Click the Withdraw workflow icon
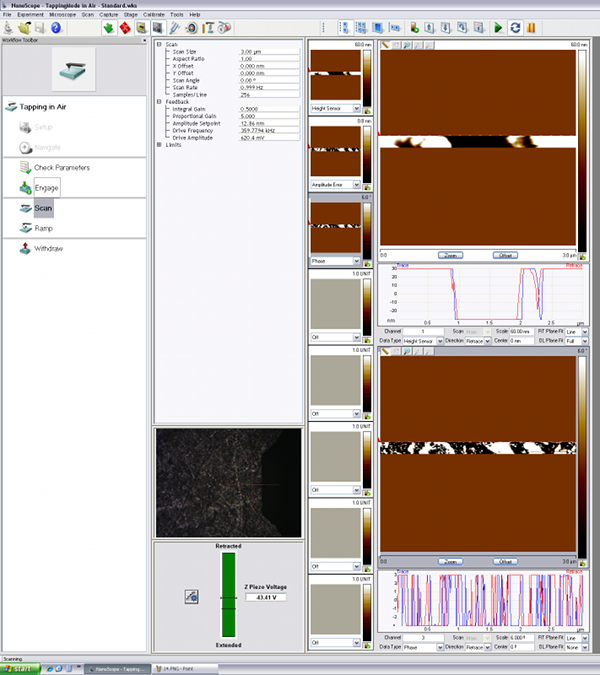The width and height of the screenshot is (600, 675). (x=25, y=248)
